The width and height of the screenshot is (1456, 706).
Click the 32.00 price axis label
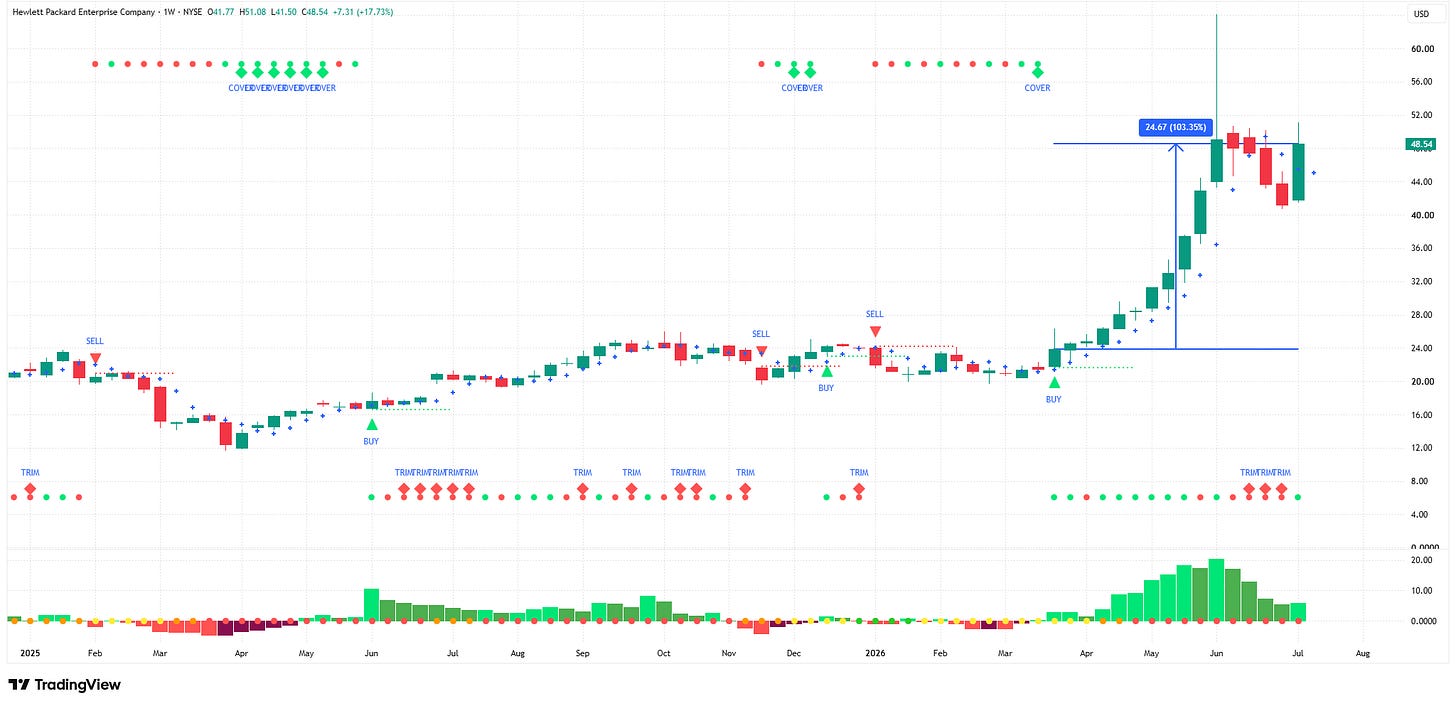[1424, 282]
